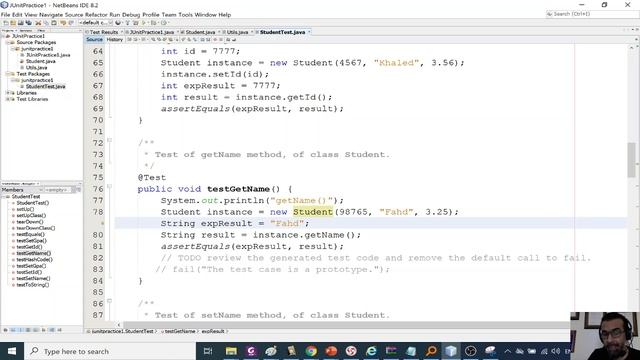Click the Run Project play icon
640x360 pixels.
pyautogui.click(x=144, y=23)
